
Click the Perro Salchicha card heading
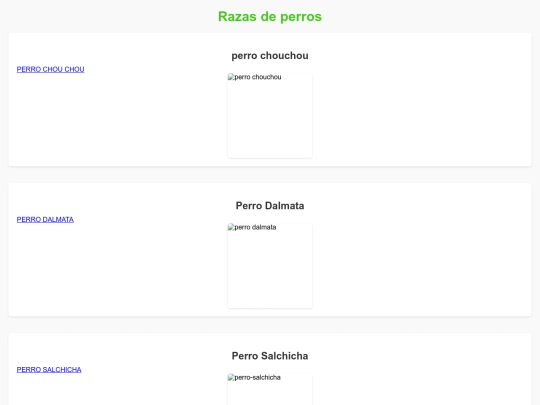[x=270, y=356]
